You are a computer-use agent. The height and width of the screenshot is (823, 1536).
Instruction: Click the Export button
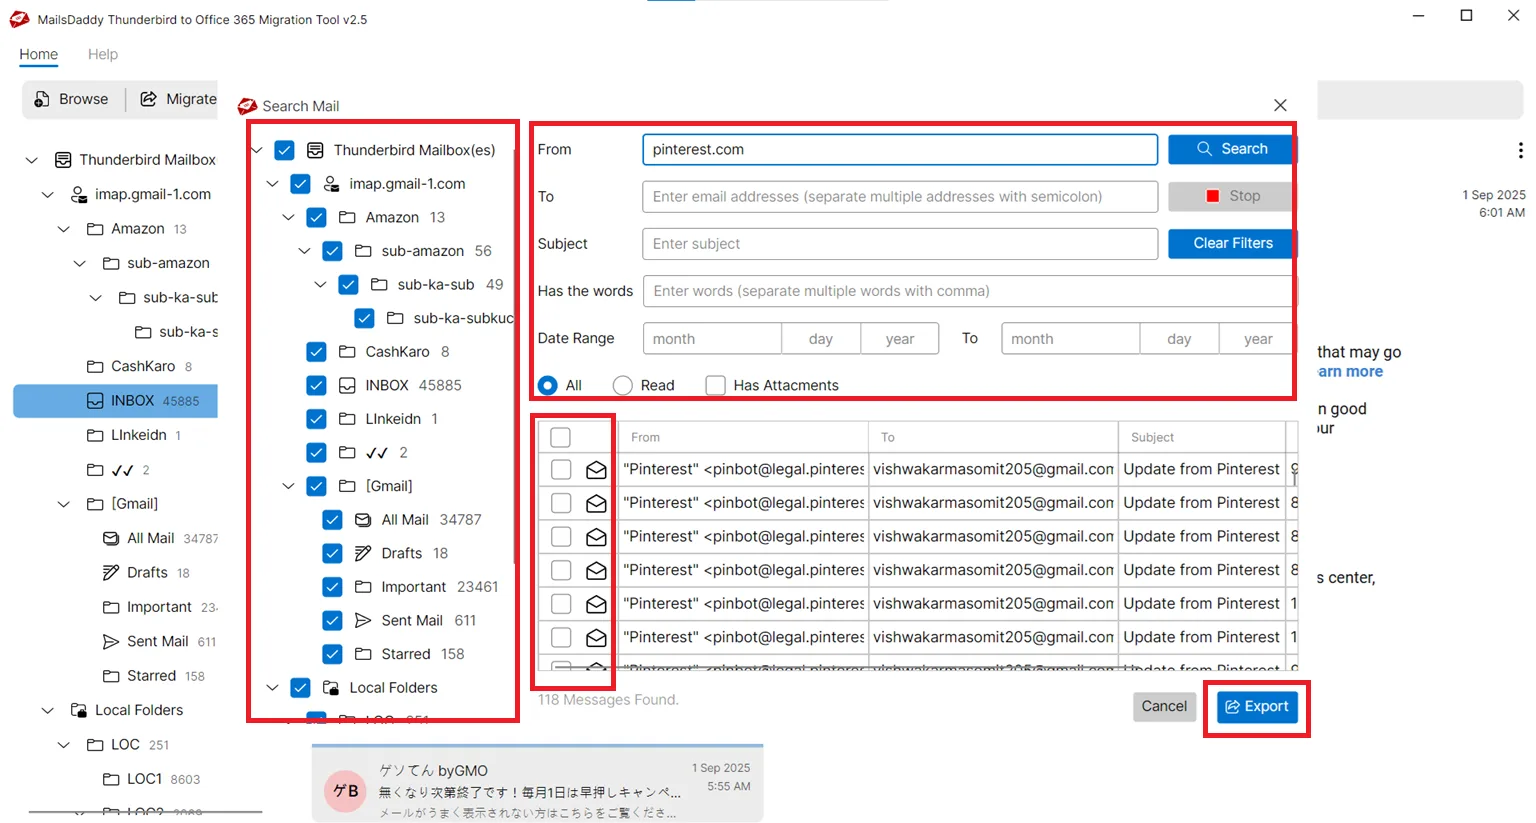(x=1256, y=706)
